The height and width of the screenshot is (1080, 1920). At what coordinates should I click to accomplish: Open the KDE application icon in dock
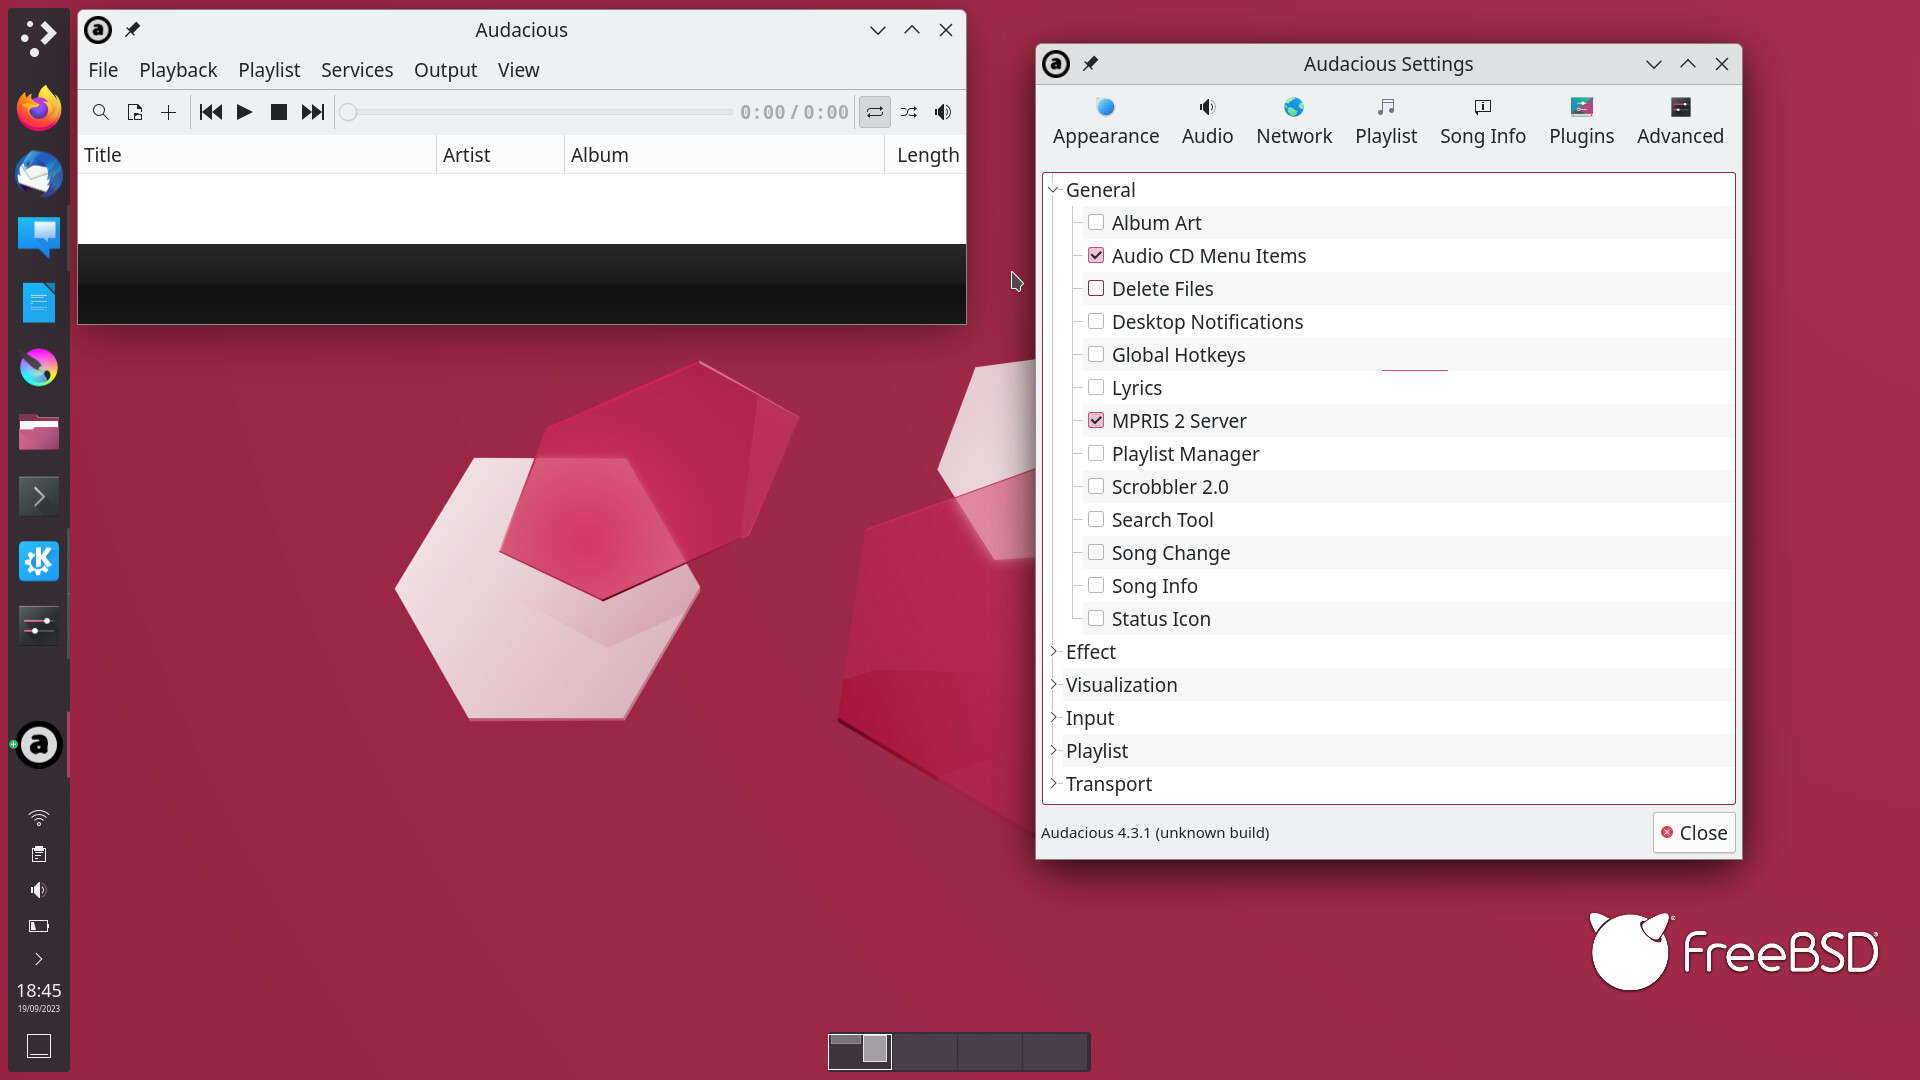39,561
